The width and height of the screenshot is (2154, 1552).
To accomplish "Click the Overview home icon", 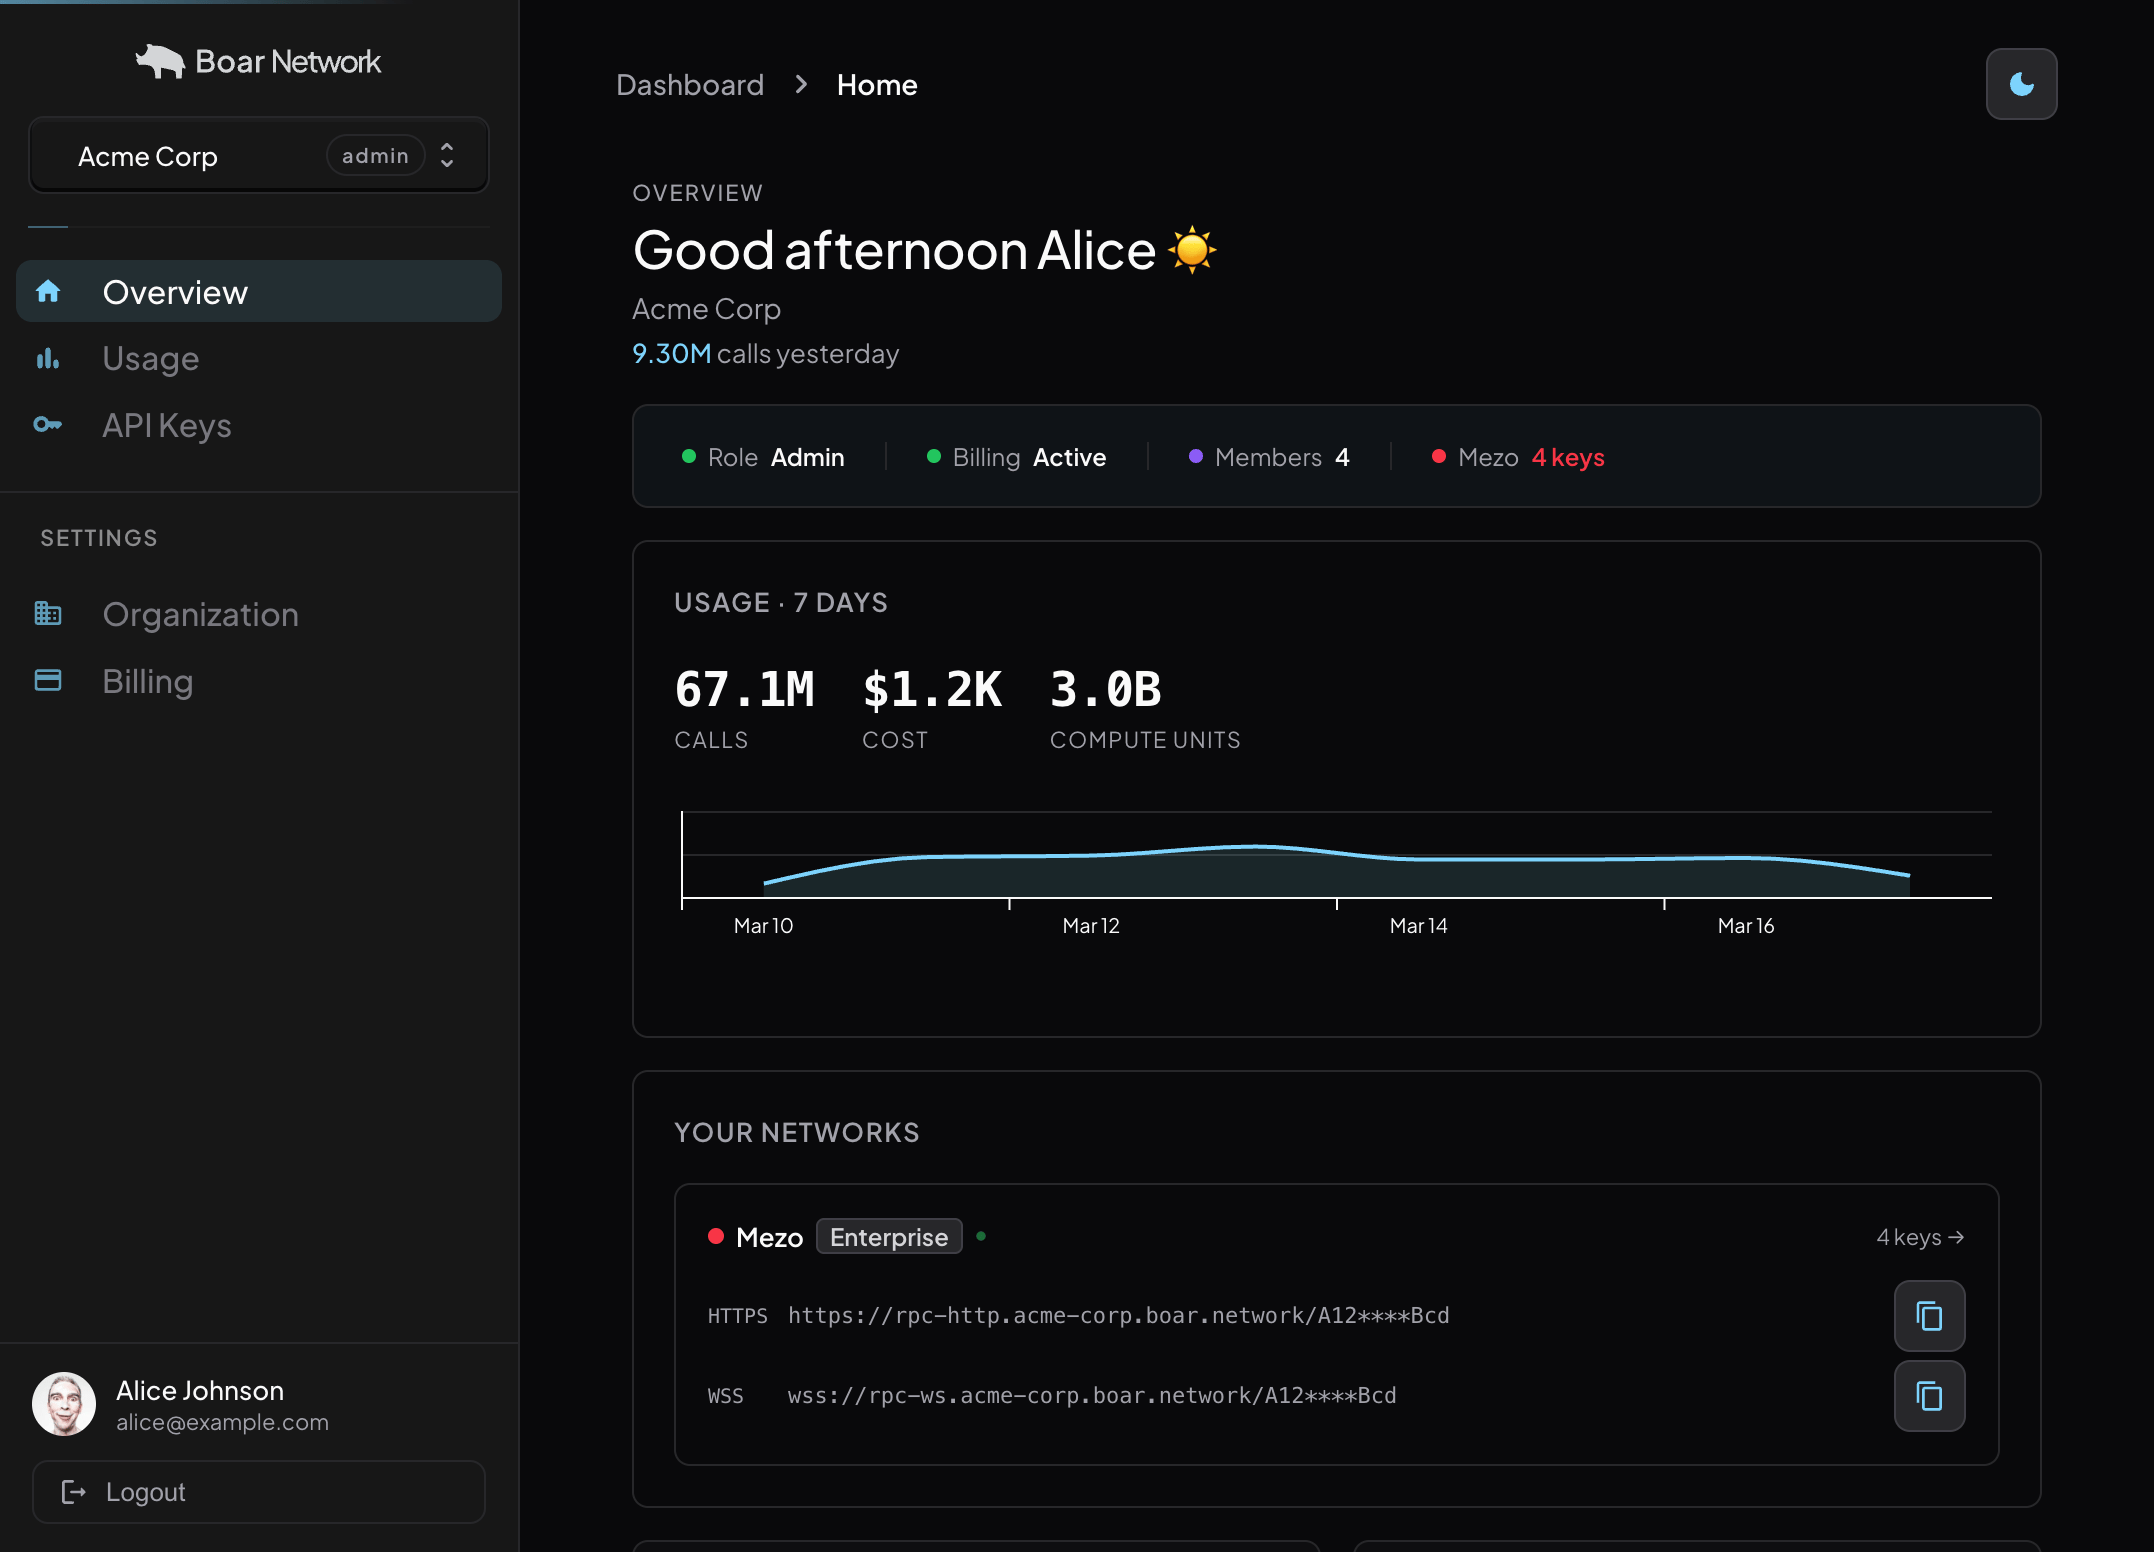I will point(48,292).
